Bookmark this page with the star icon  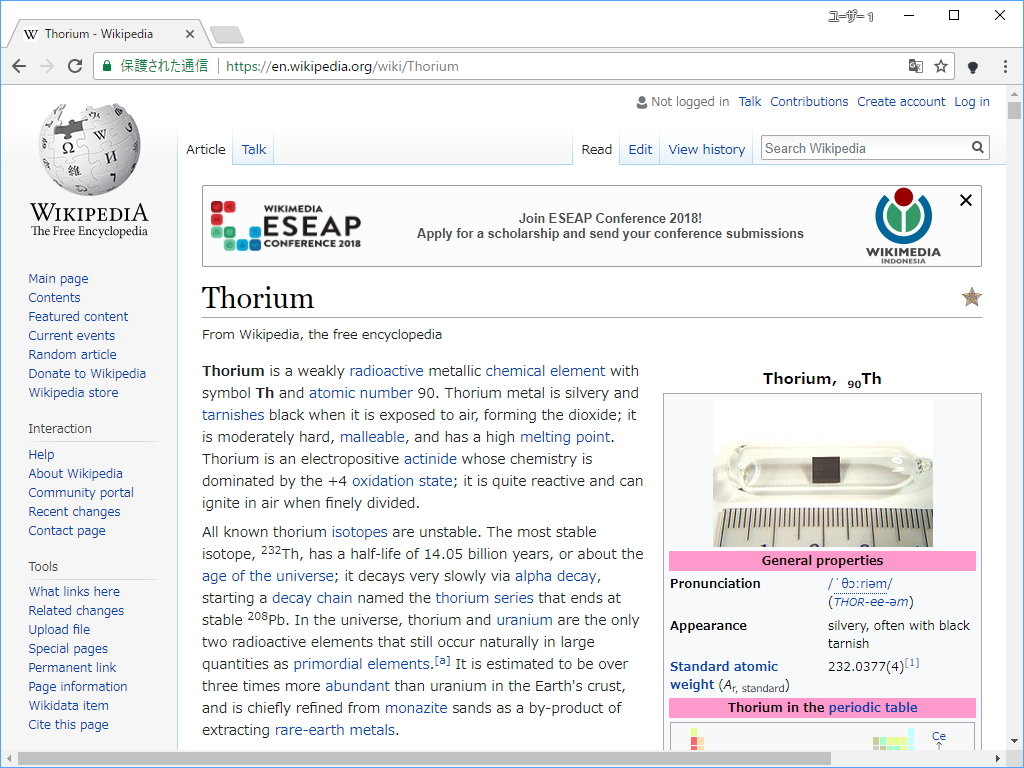point(940,66)
